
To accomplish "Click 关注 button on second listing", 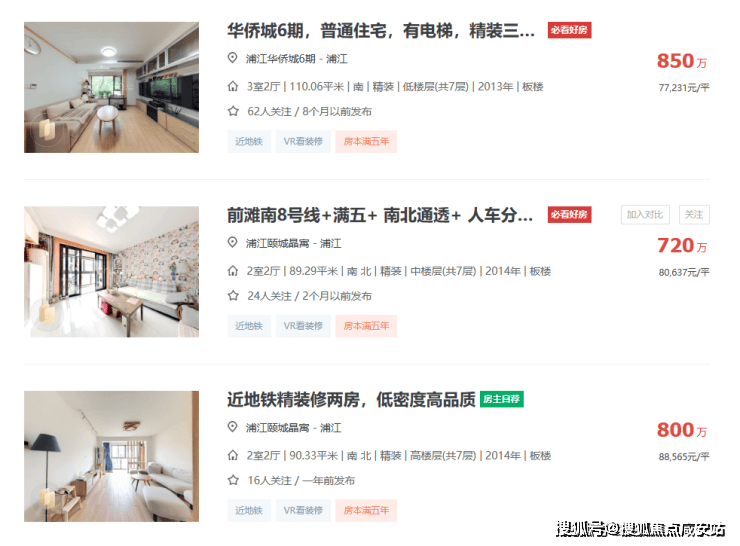I will click(x=694, y=215).
